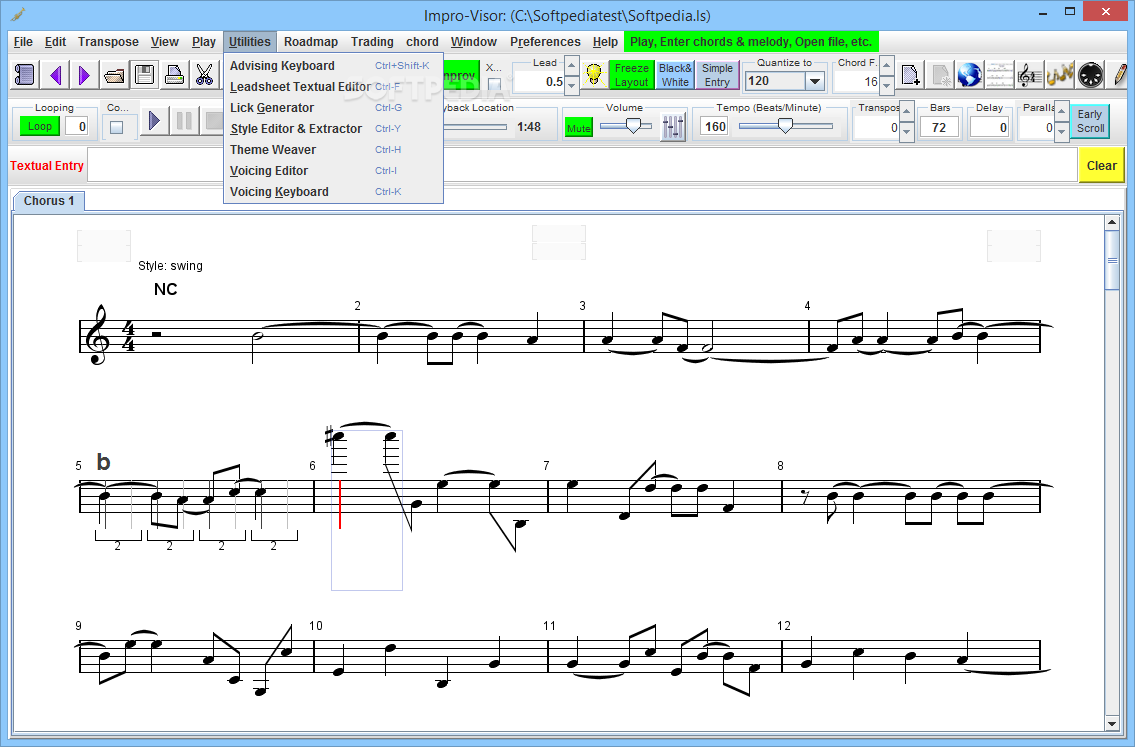Viewport: 1135px width, 747px height.
Task: Choose Lick Generator from the menu
Action: point(333,108)
